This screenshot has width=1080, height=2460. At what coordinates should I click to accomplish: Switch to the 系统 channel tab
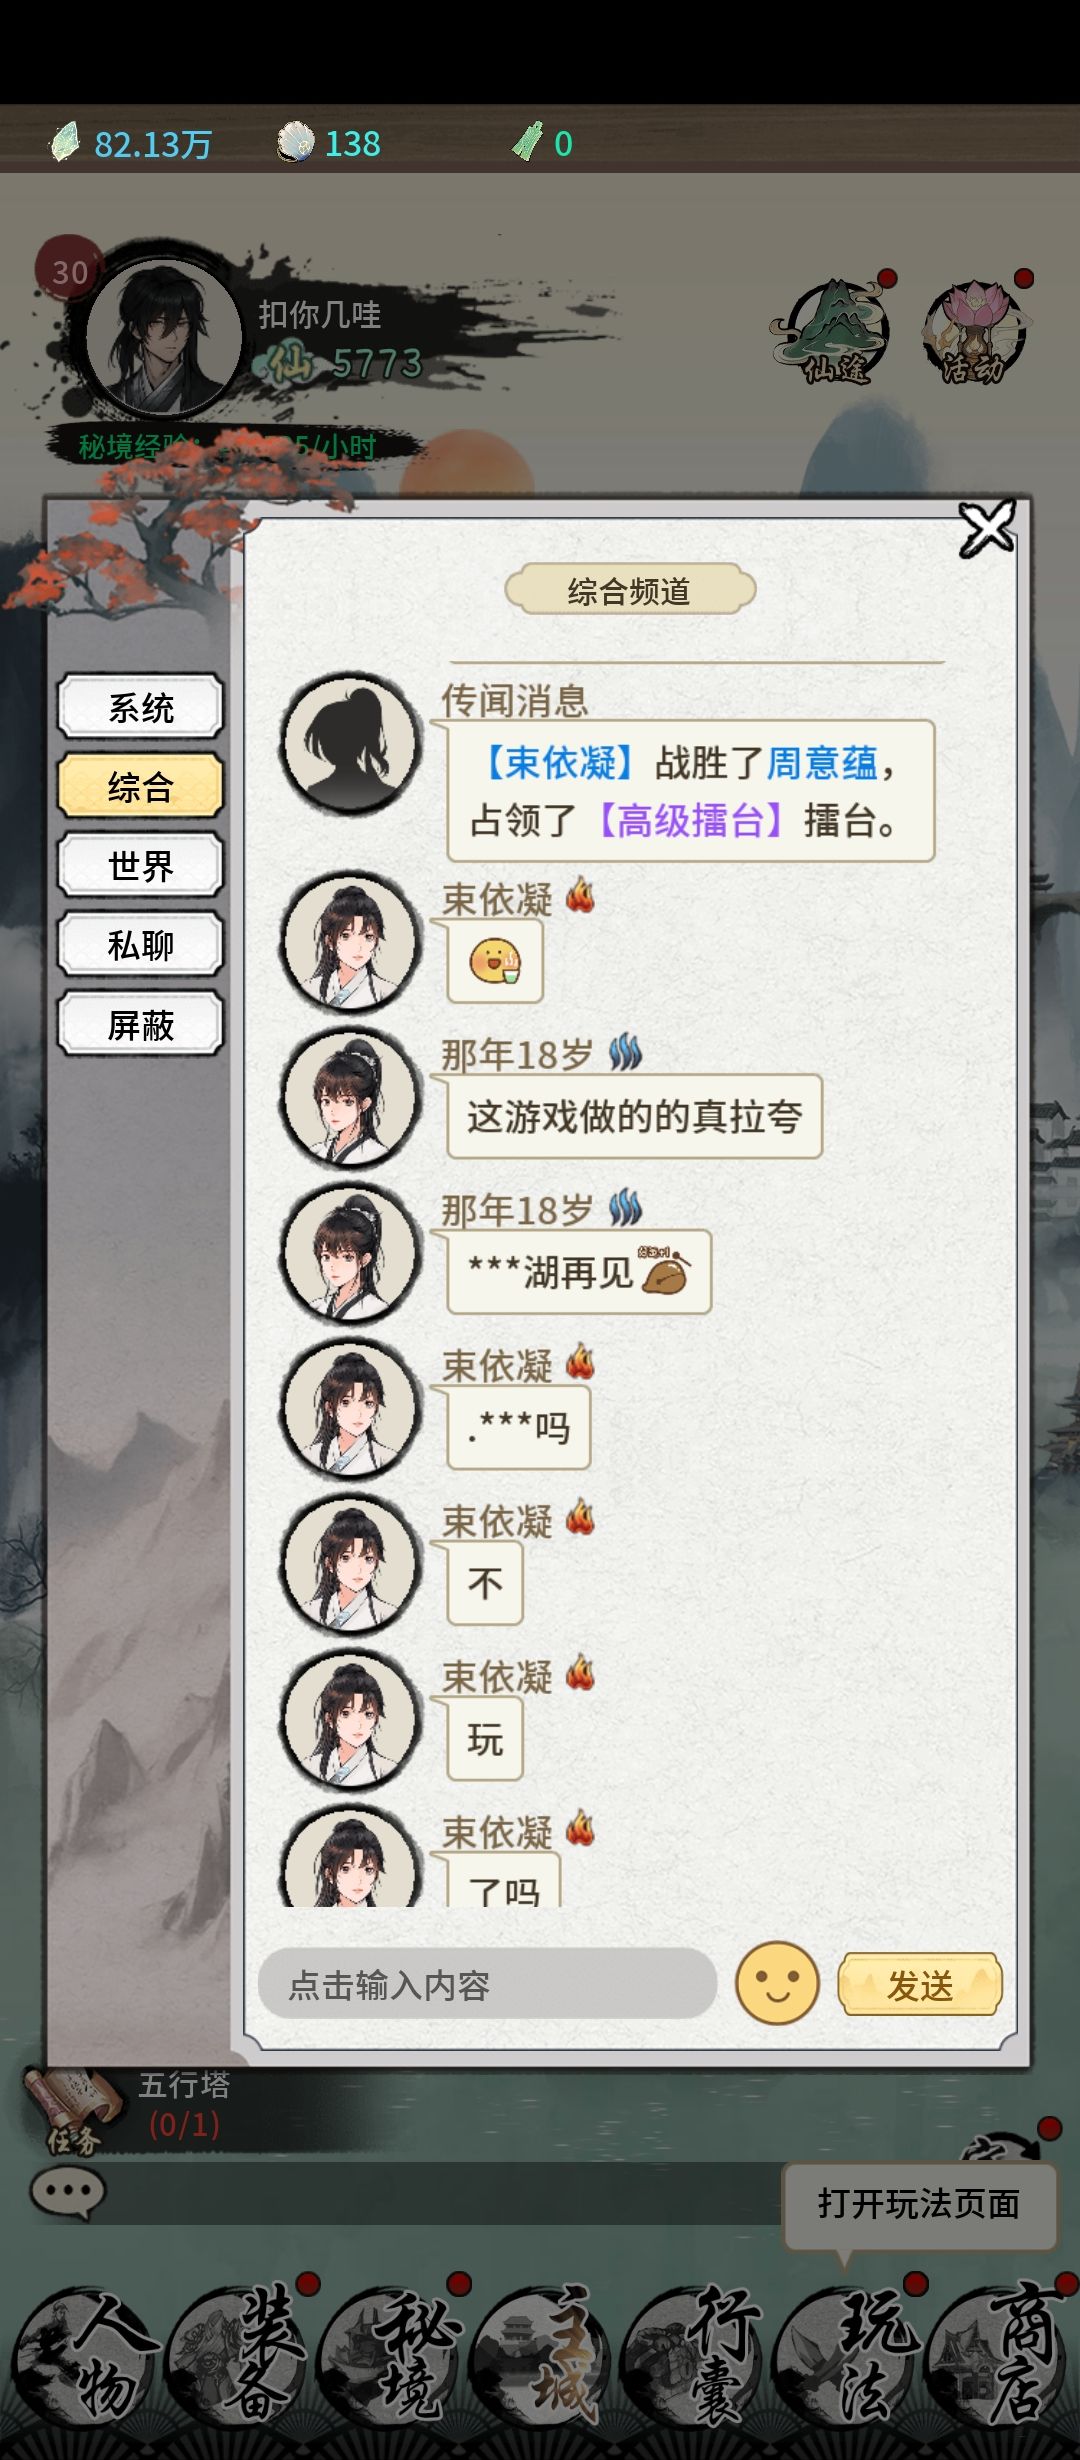(x=140, y=708)
